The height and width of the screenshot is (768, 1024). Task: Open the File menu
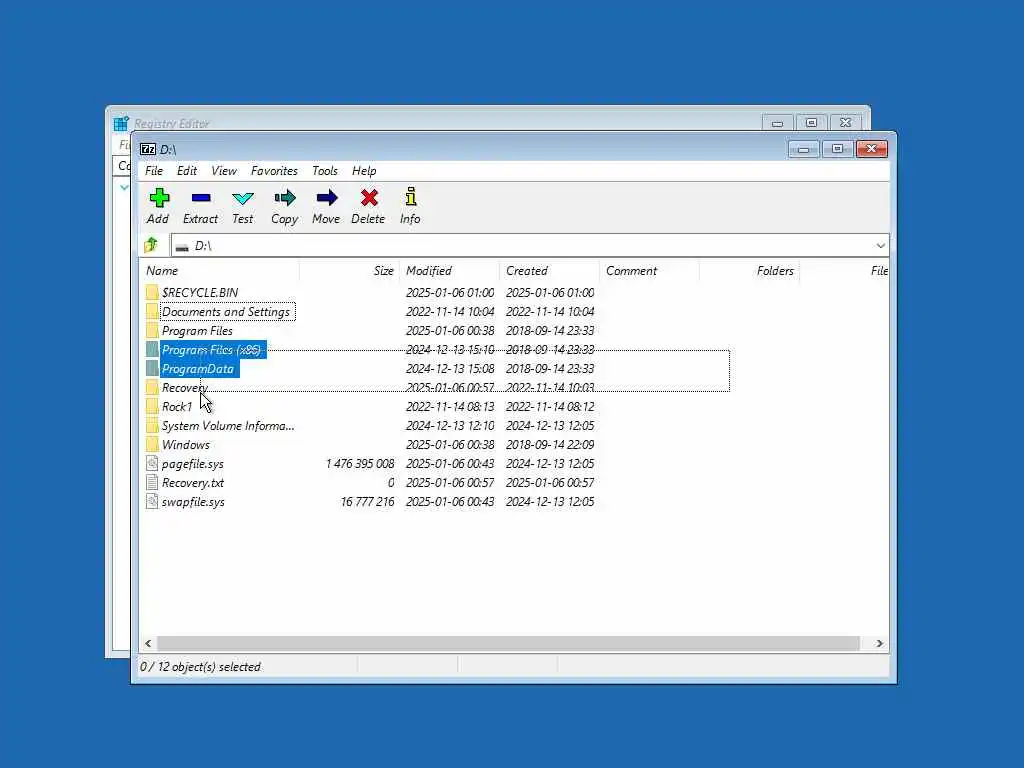click(x=154, y=170)
